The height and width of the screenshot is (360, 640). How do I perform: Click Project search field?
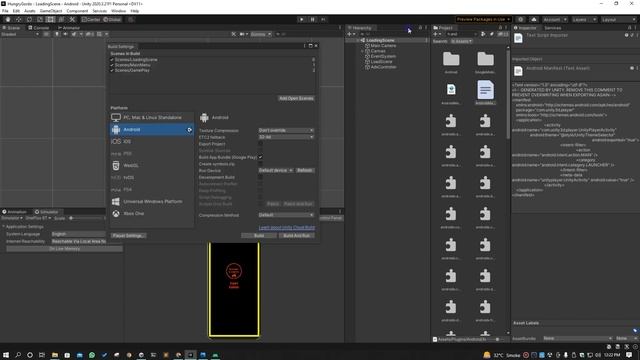tap(462, 34)
